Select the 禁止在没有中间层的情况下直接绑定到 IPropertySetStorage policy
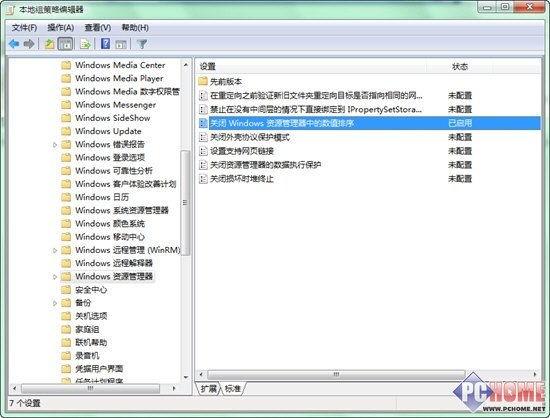This screenshot has width=550, height=418. [316, 109]
